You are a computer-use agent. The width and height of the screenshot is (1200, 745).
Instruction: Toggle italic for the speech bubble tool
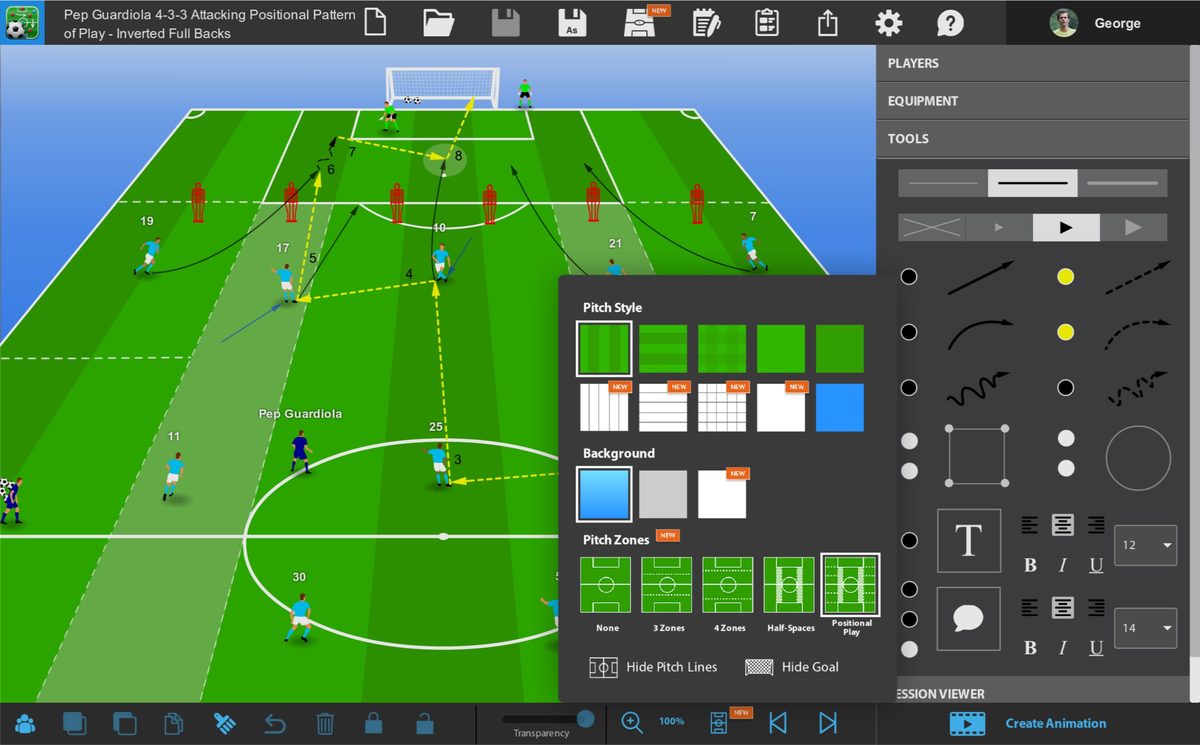coord(1062,648)
